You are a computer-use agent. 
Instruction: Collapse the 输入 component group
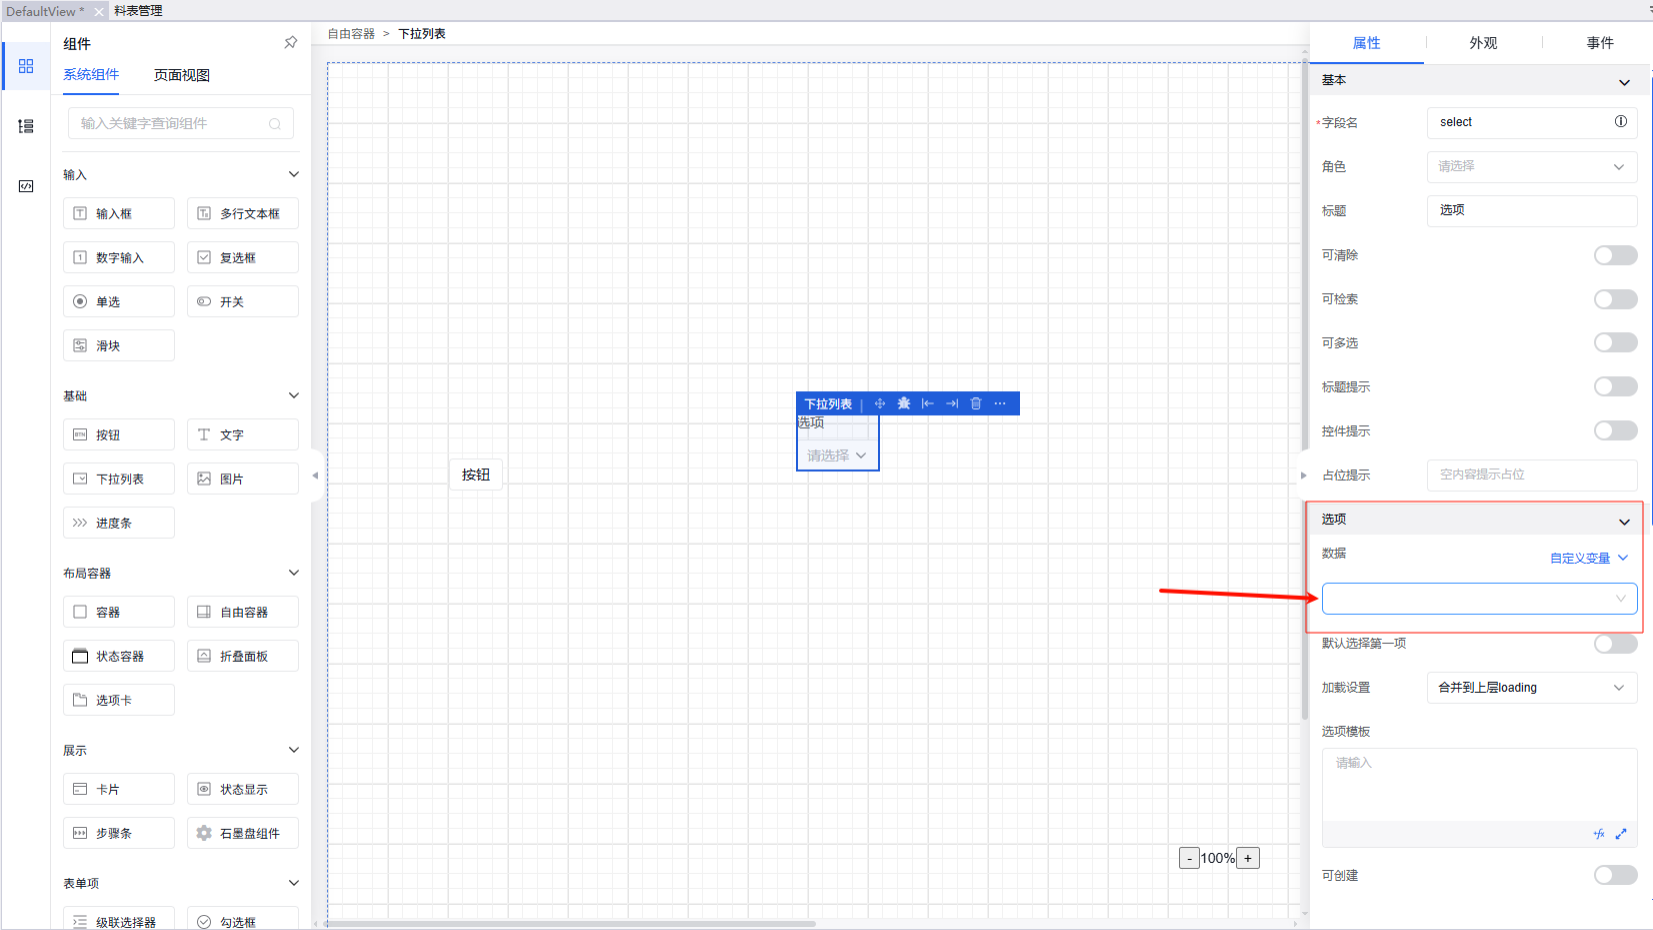[x=294, y=175]
